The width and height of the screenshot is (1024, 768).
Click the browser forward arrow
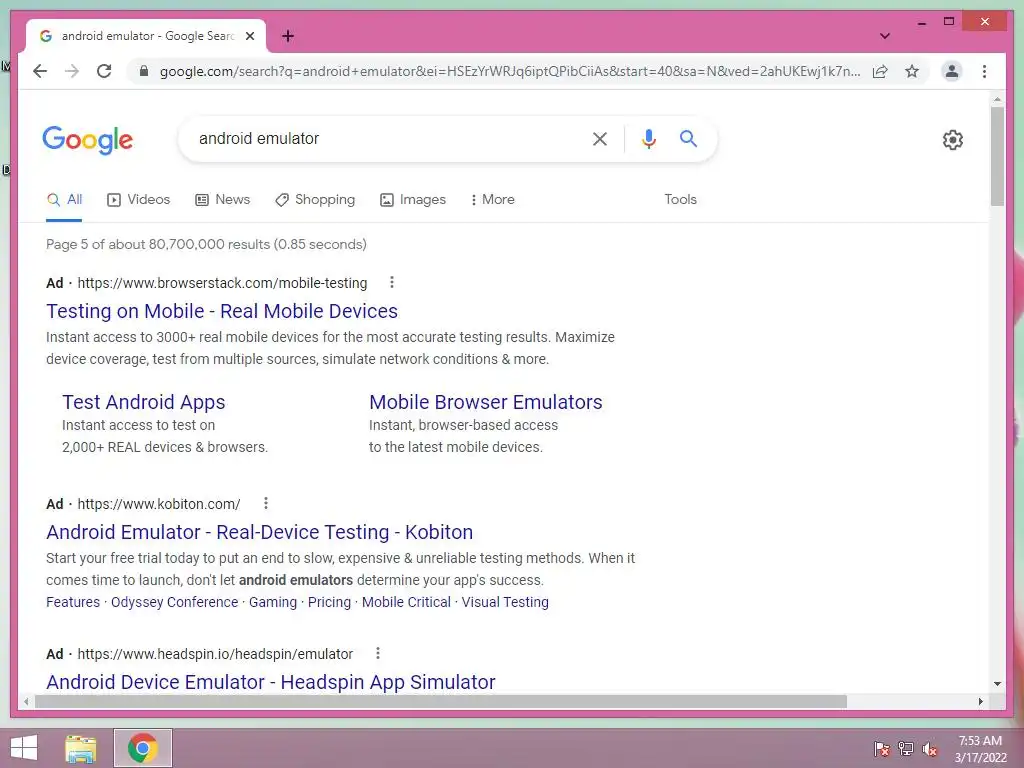pos(72,71)
